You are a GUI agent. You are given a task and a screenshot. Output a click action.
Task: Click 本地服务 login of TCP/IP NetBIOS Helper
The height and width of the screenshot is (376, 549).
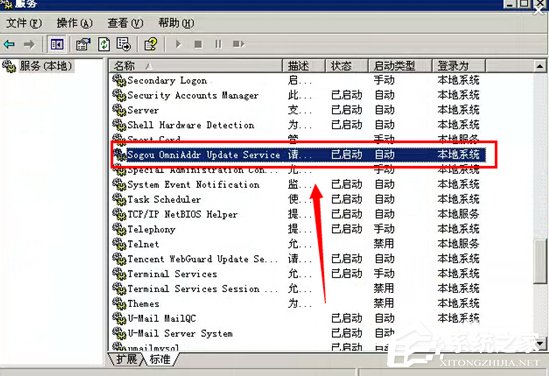click(x=458, y=214)
